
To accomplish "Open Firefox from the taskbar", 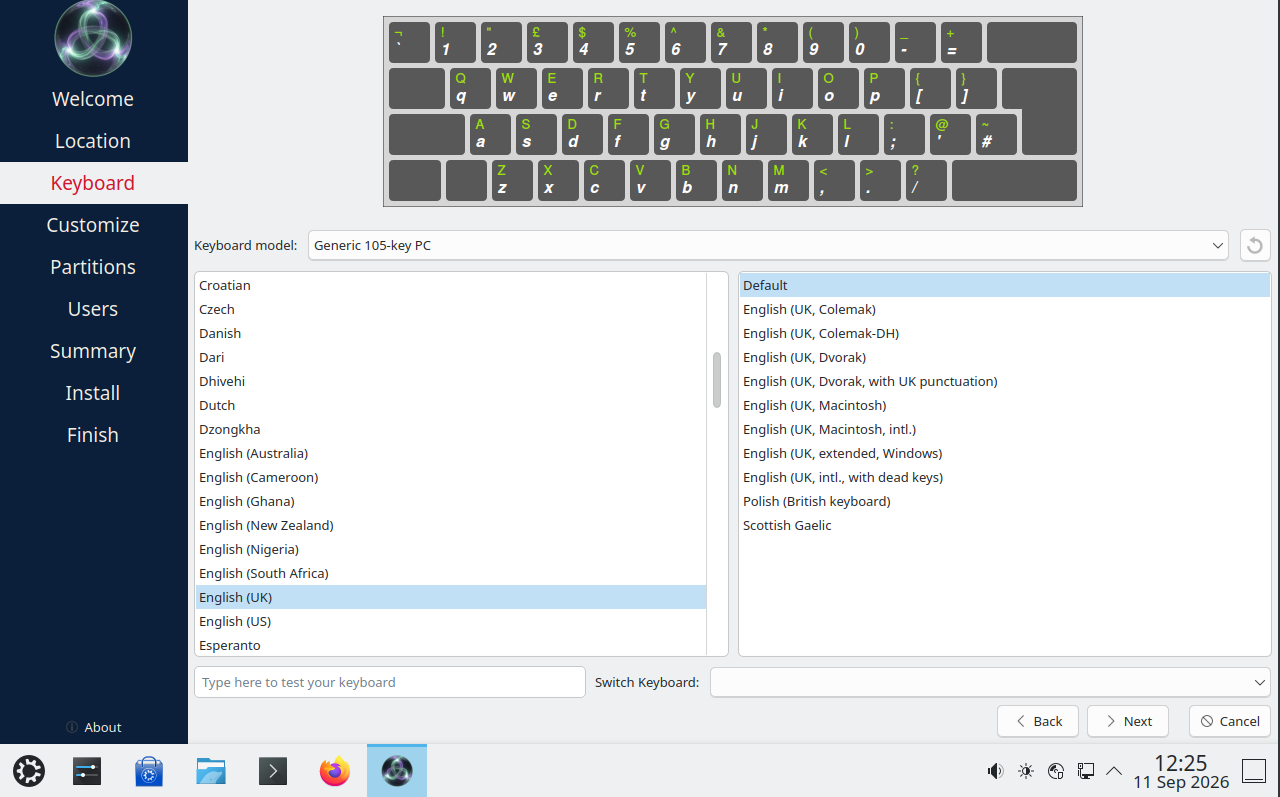I will [x=335, y=771].
